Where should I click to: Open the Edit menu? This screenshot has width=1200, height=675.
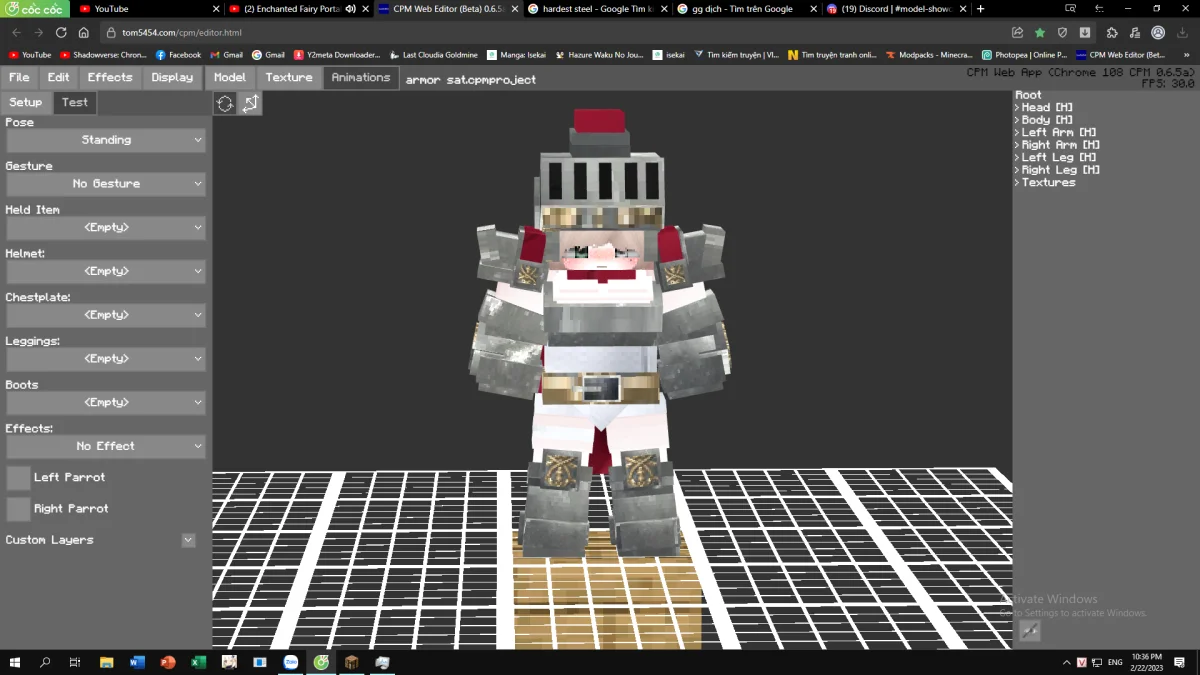tap(59, 77)
